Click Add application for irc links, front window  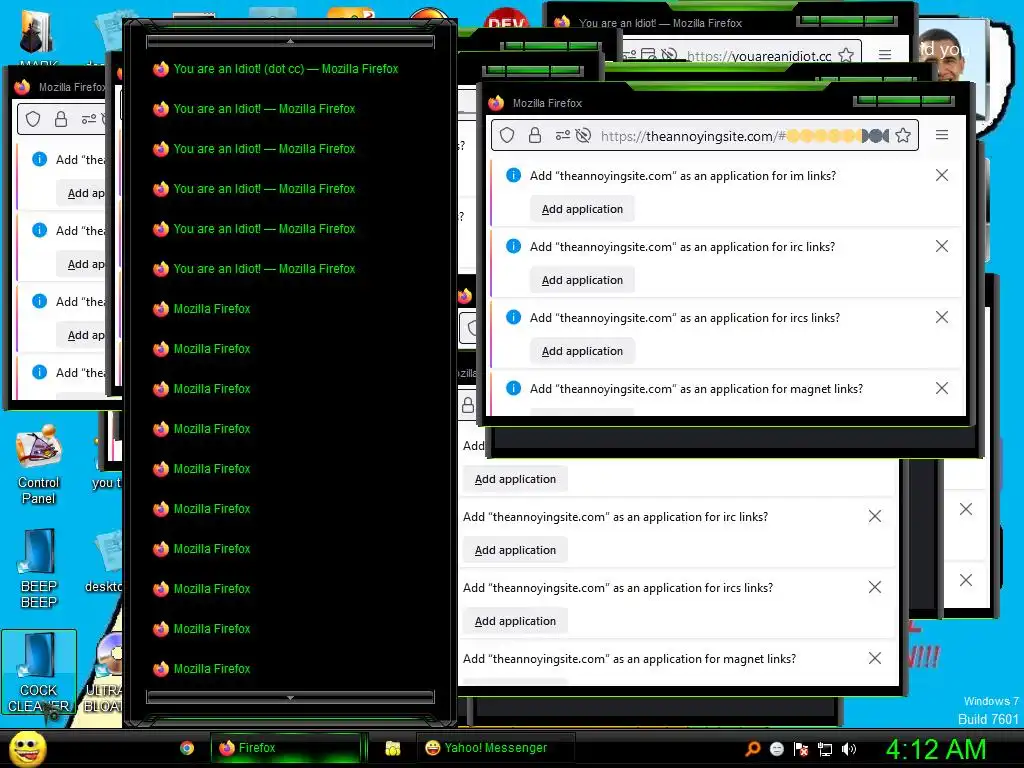(582, 280)
